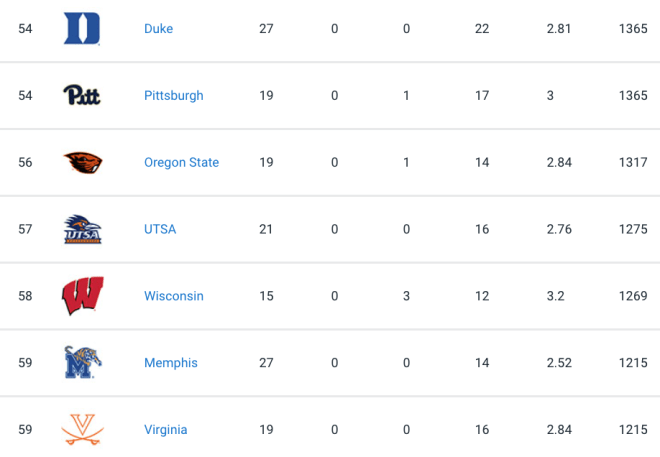This screenshot has height=457, width=660.
Task: Open the Memphis team link
Action: (x=170, y=363)
